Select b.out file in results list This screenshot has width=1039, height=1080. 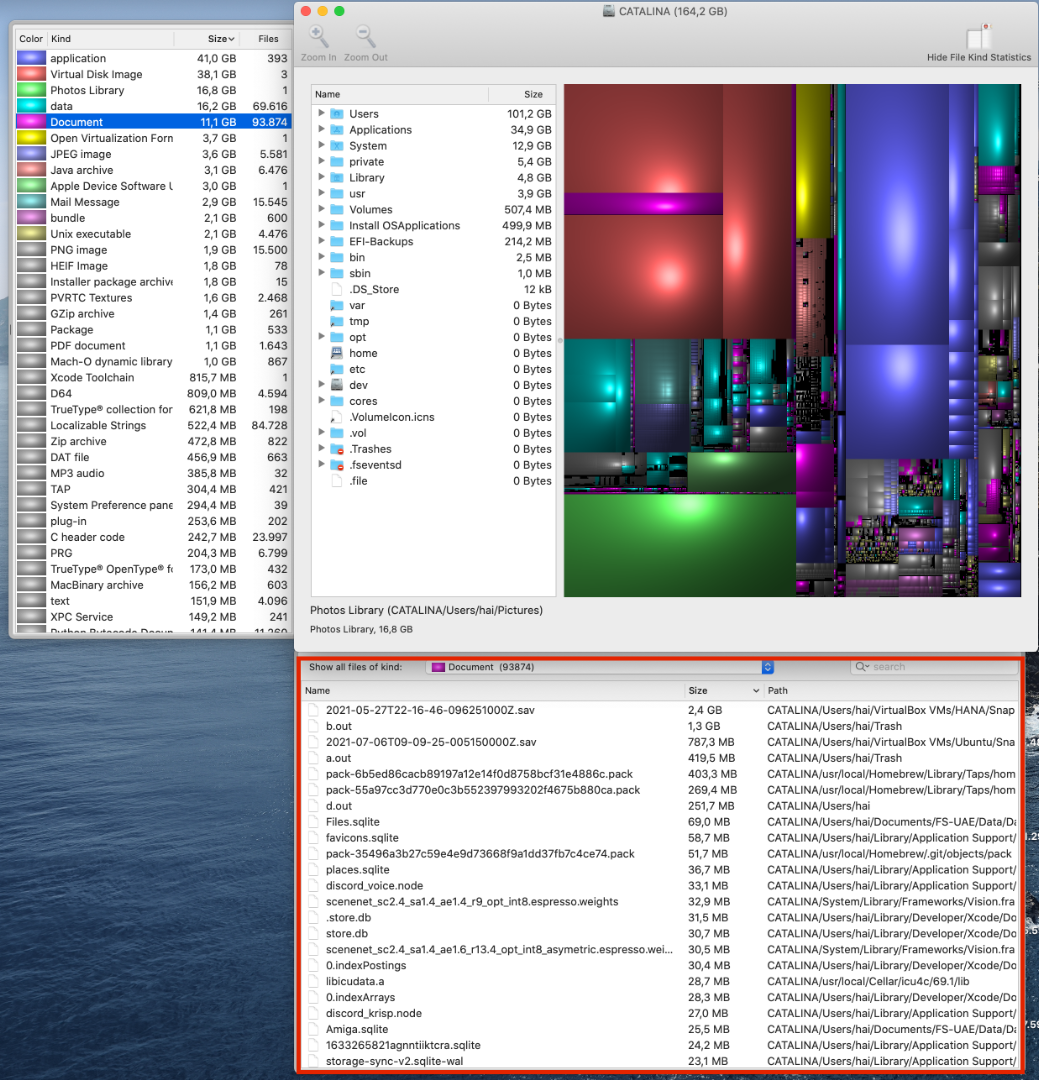coord(339,726)
